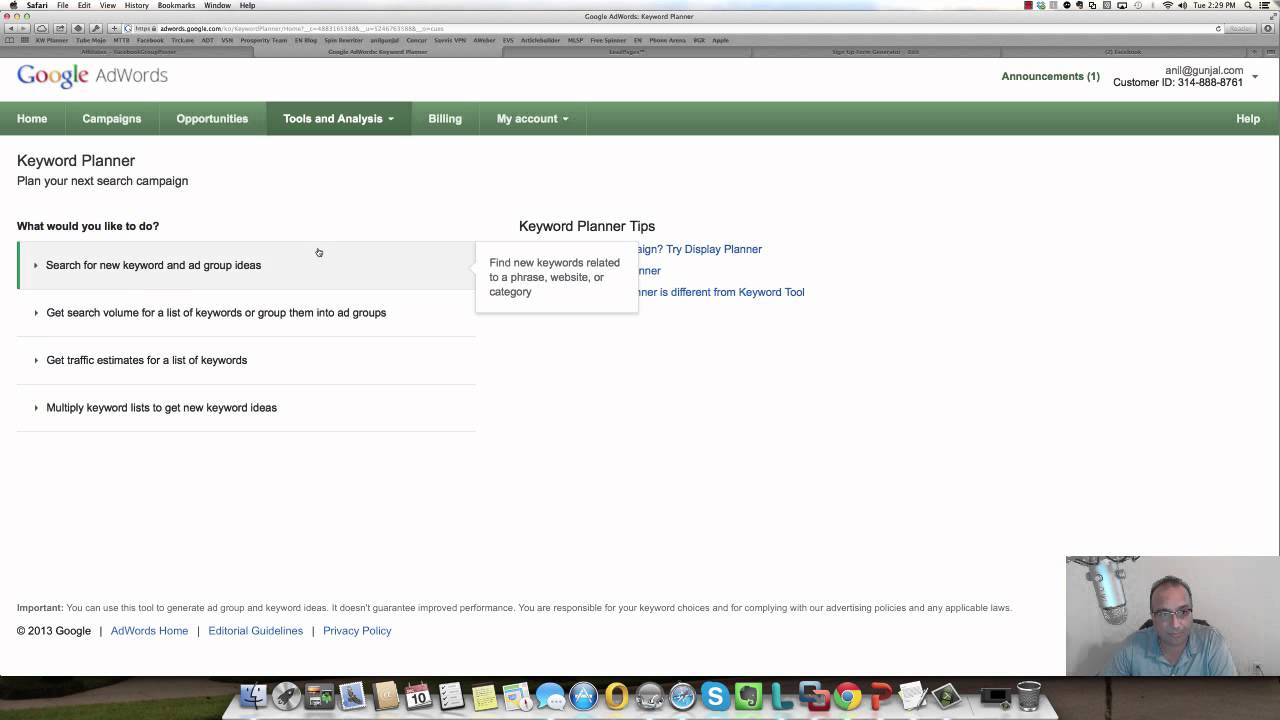Switch to the Sign Up Form Generator tab
The height and width of the screenshot is (720, 1280).
[875, 51]
